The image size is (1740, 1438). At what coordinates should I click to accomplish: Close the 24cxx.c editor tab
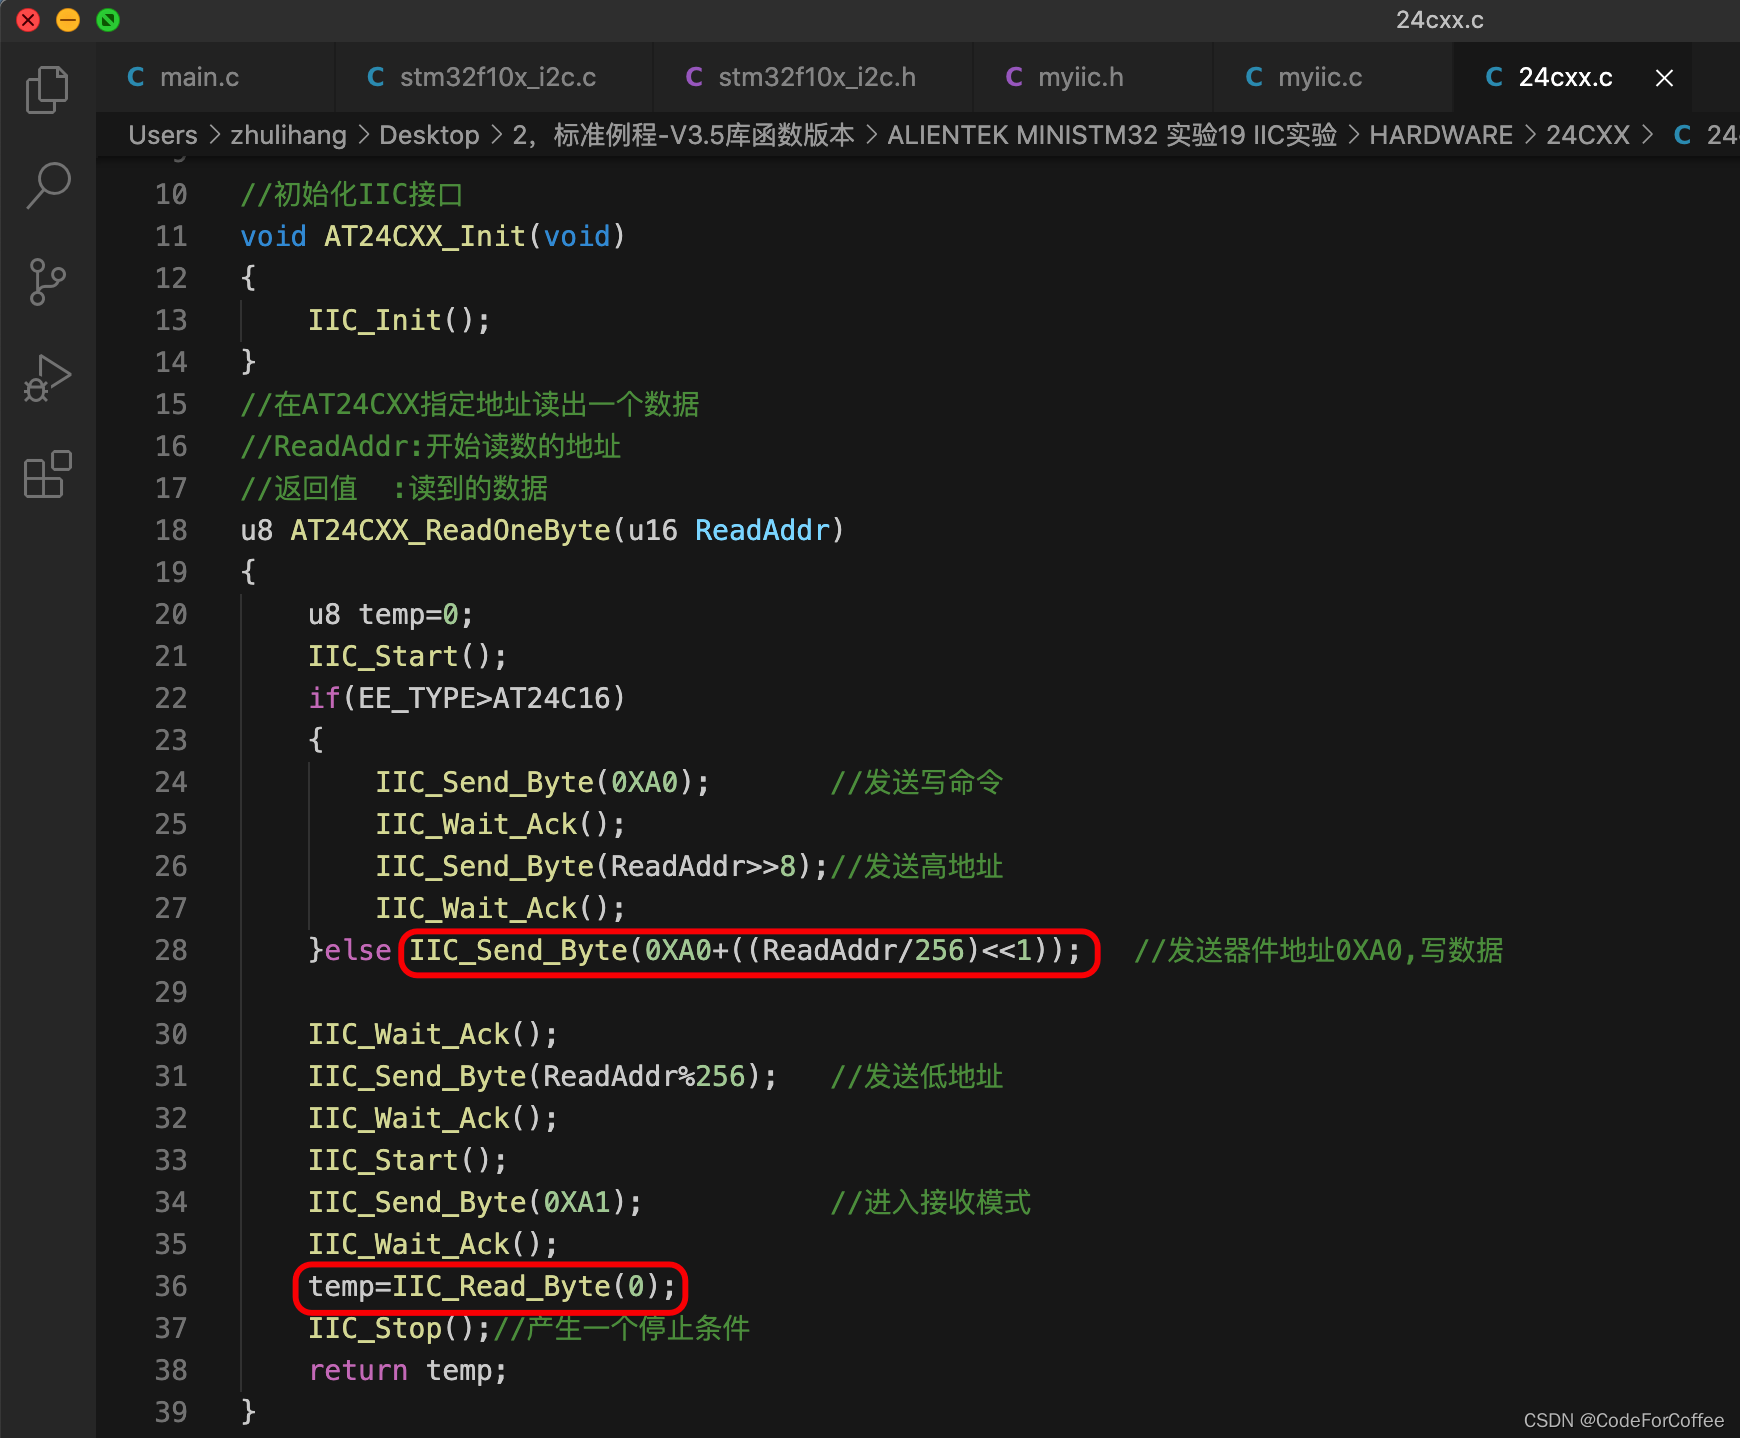tap(1664, 78)
